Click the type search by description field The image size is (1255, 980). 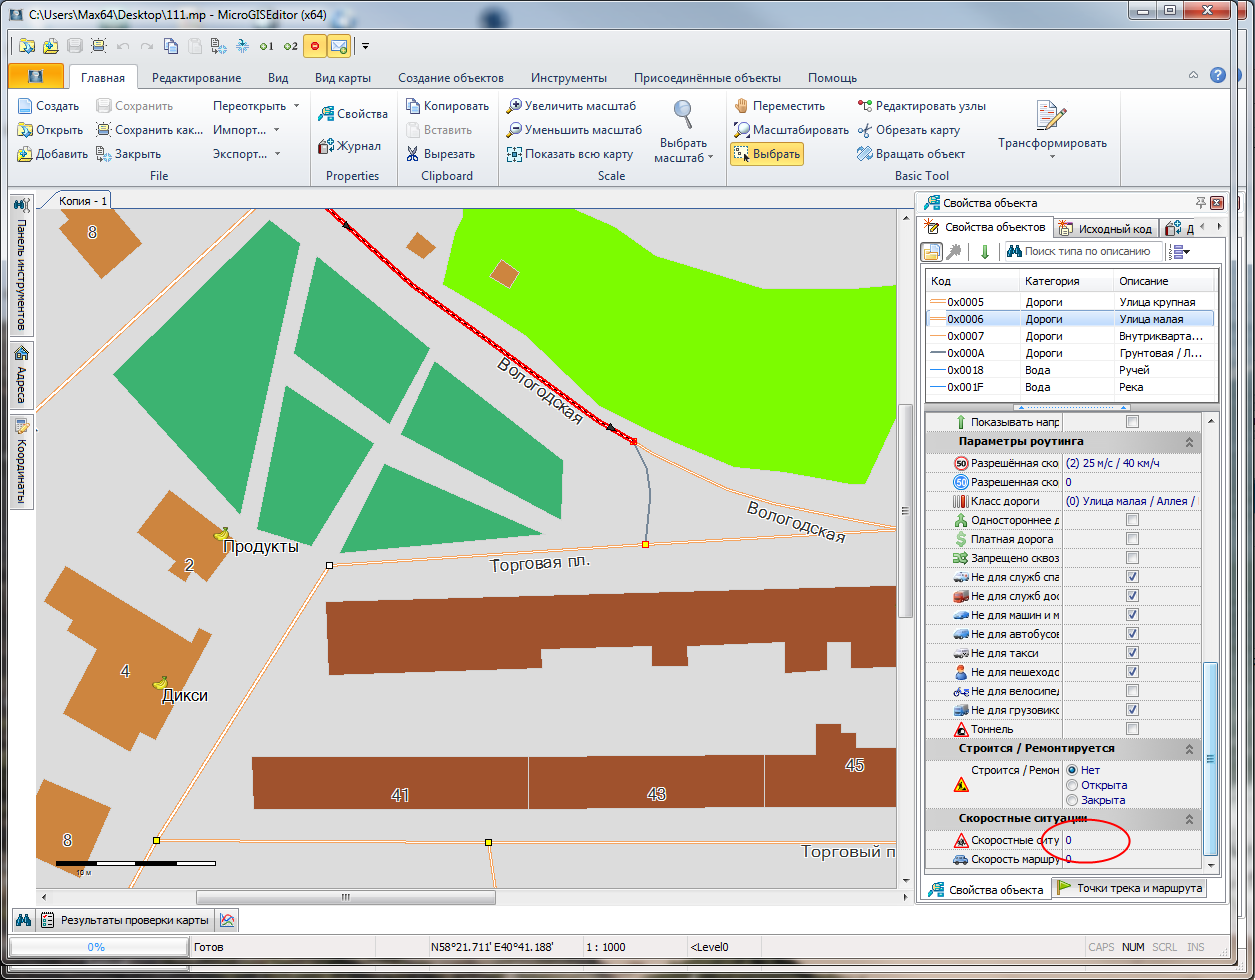pos(1092,252)
